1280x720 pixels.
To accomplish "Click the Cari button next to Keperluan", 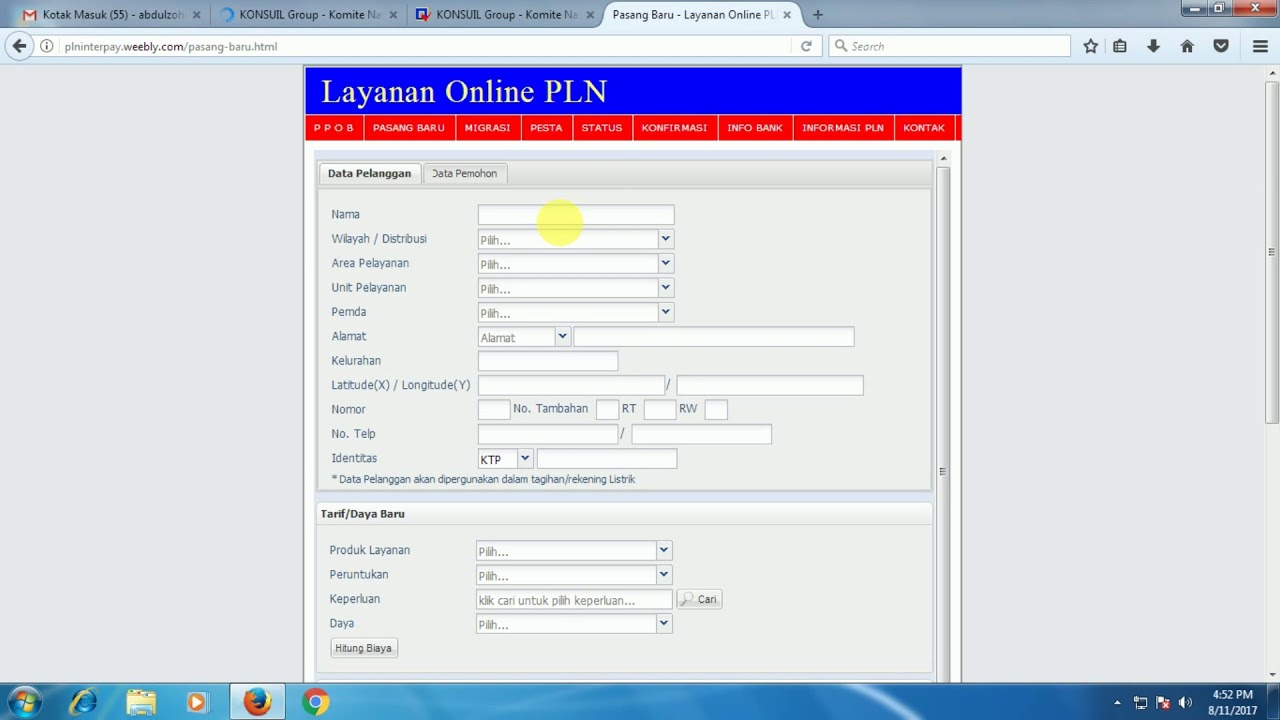I will coord(699,599).
